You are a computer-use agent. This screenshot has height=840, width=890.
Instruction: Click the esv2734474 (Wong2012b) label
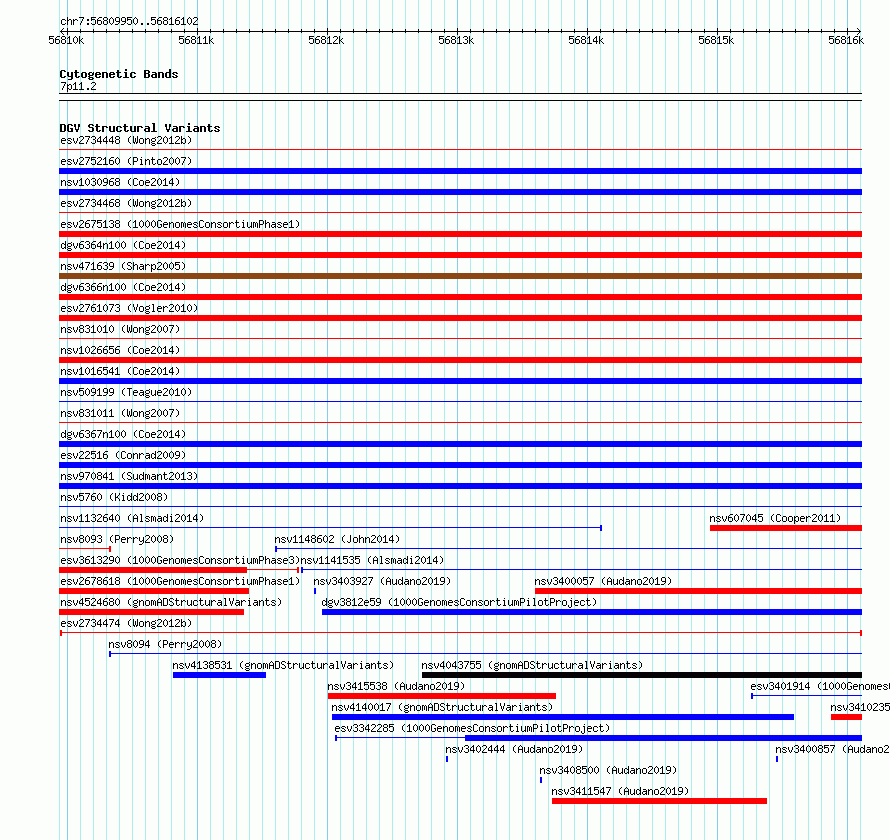pyautogui.click(x=126, y=623)
